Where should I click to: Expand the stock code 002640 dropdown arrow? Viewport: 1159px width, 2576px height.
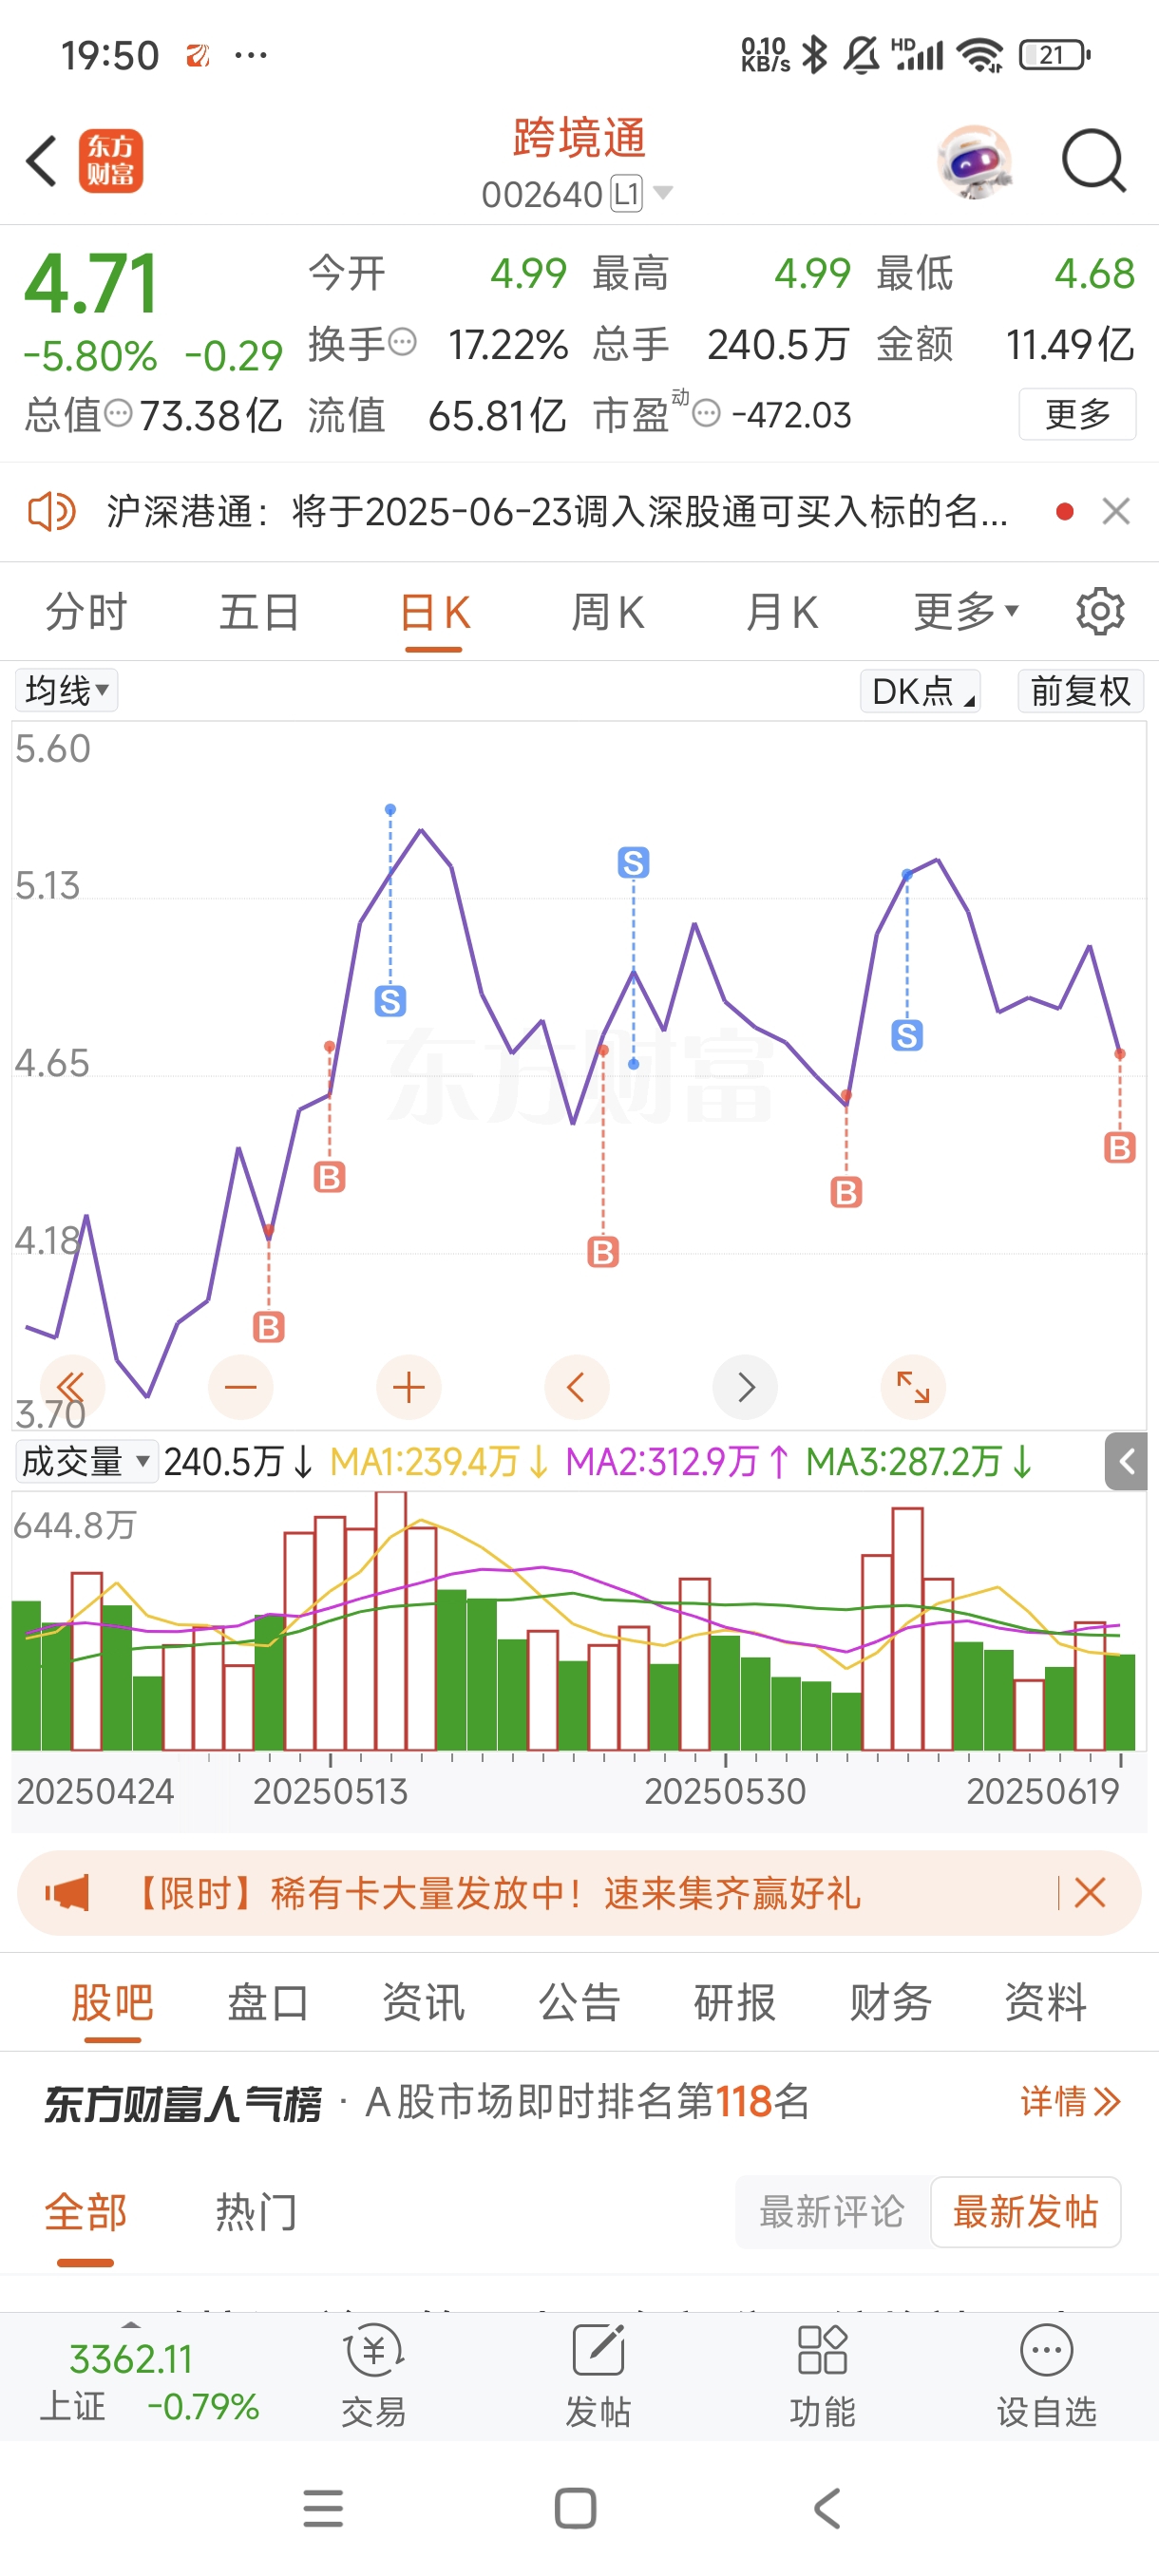click(662, 193)
